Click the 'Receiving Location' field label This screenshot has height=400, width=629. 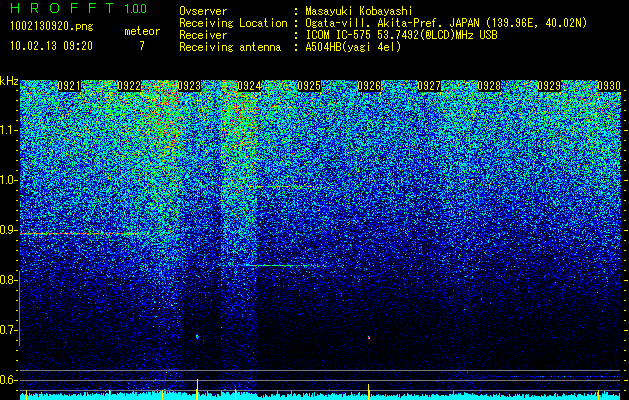233,23
